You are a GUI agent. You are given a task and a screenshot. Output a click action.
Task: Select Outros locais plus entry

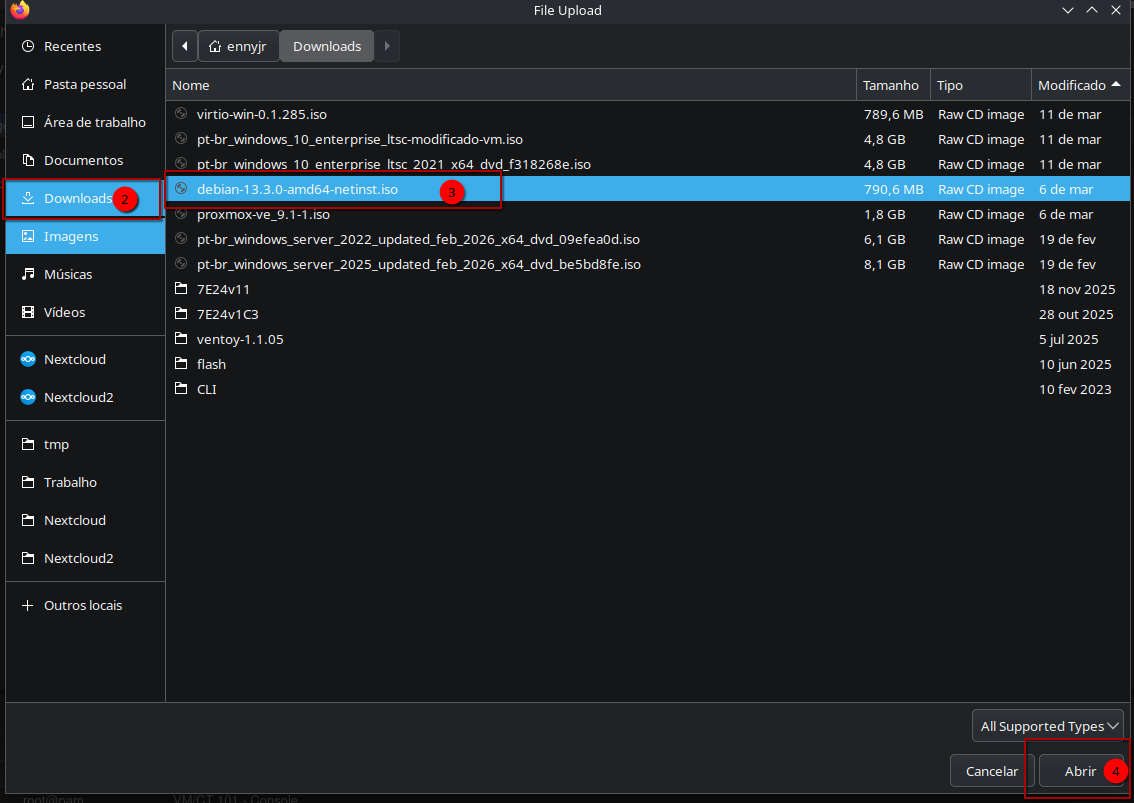pos(82,605)
